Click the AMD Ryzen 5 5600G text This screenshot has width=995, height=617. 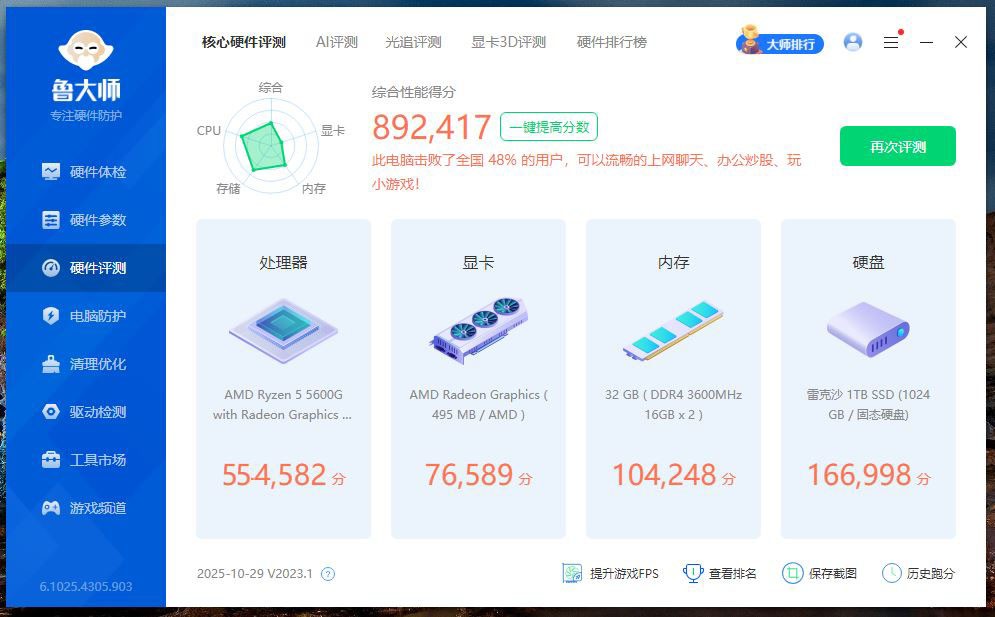(283, 404)
